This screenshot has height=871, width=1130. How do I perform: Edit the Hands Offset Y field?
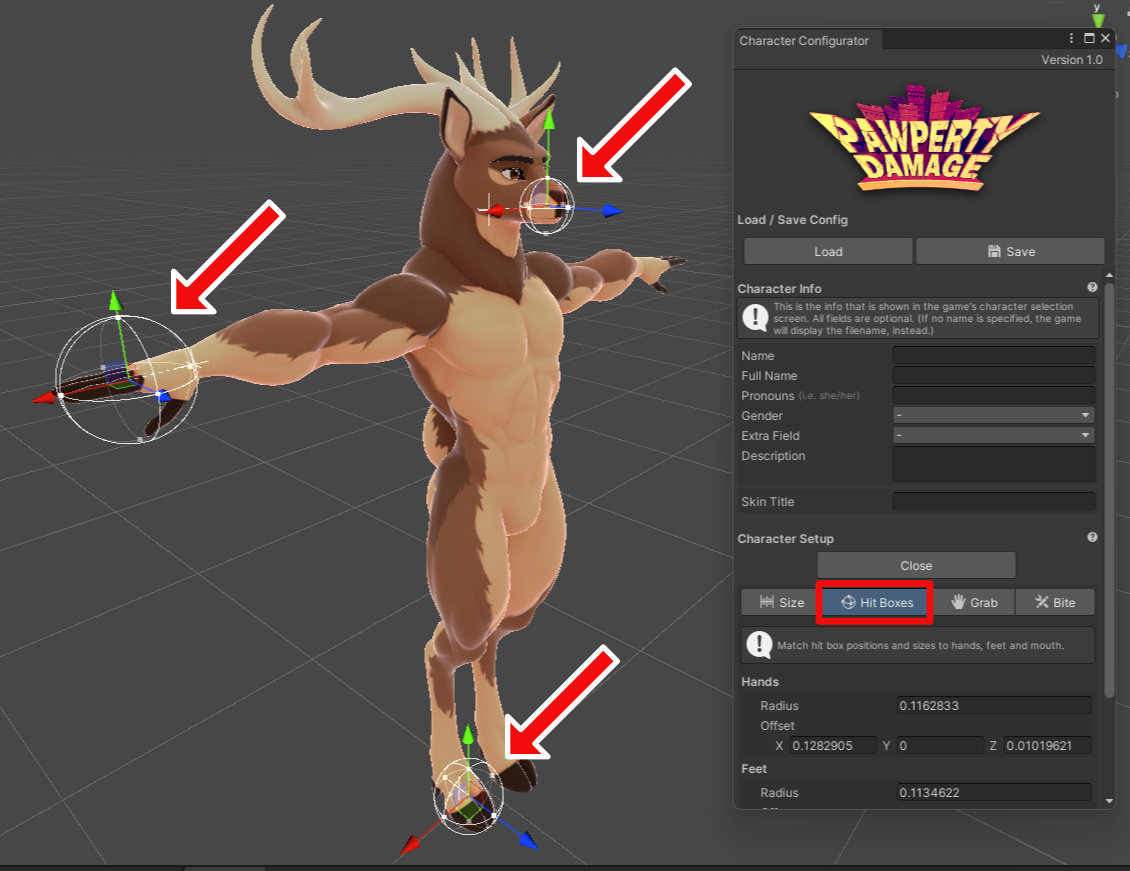(940, 746)
